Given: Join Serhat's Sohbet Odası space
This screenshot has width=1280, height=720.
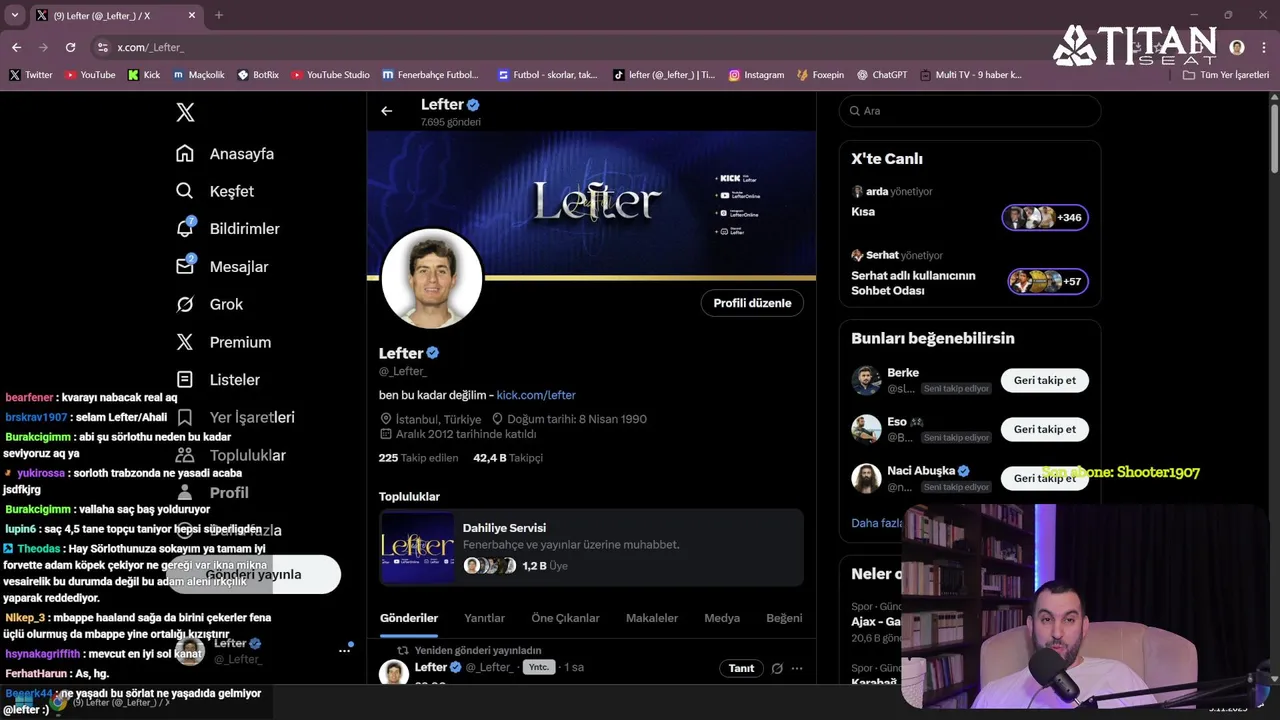Looking at the screenshot, I should tap(1047, 281).
